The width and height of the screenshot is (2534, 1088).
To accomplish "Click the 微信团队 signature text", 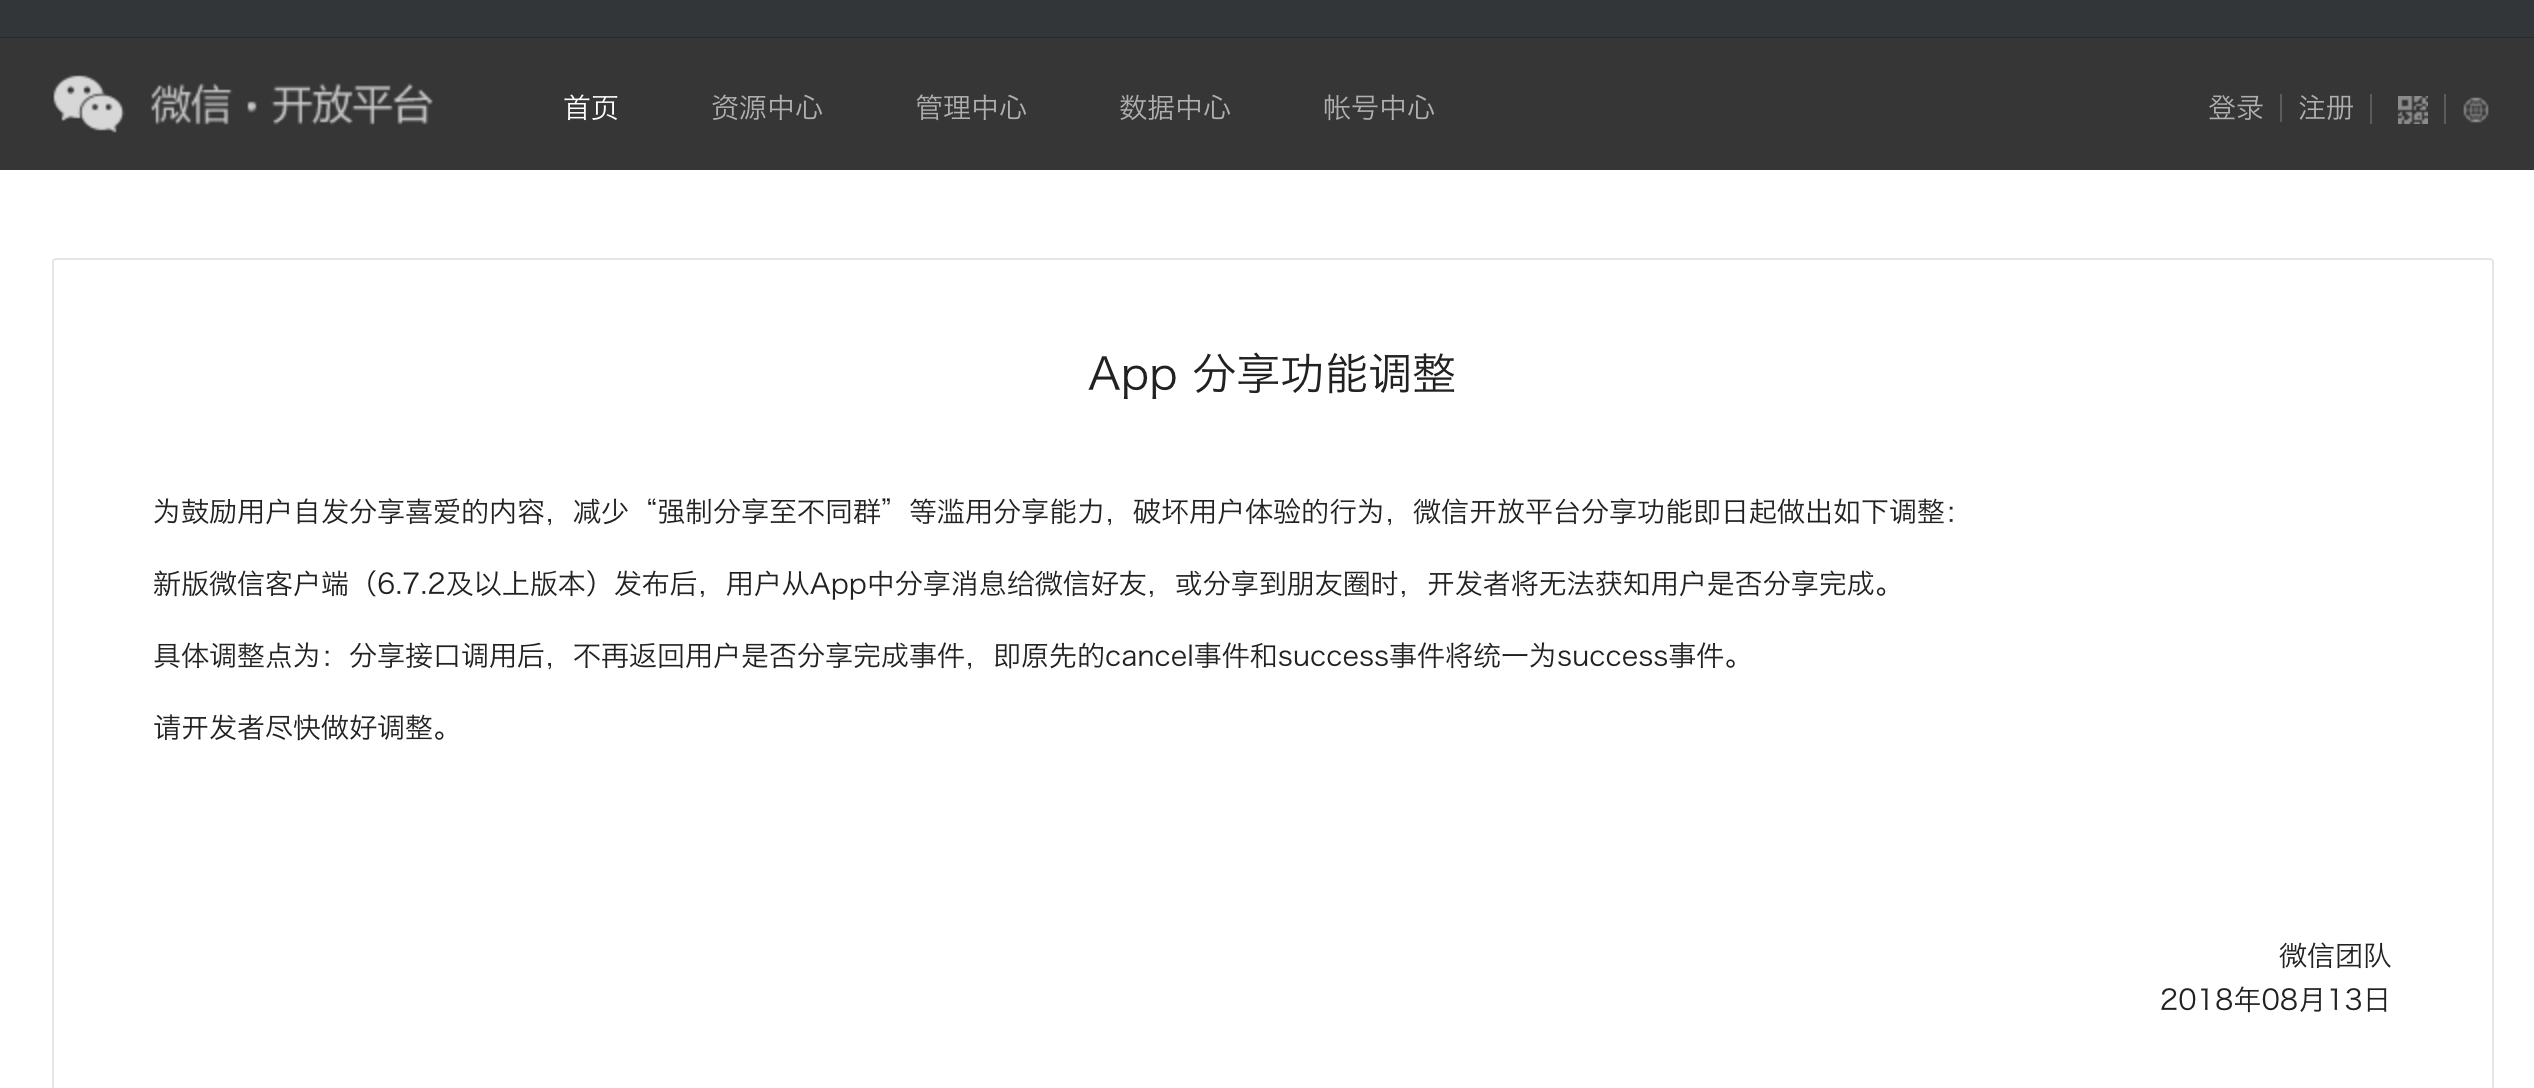I will pyautogui.click(x=2334, y=956).
